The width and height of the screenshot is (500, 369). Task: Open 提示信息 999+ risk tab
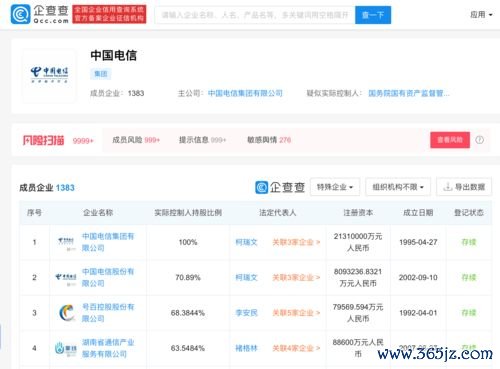(203, 140)
